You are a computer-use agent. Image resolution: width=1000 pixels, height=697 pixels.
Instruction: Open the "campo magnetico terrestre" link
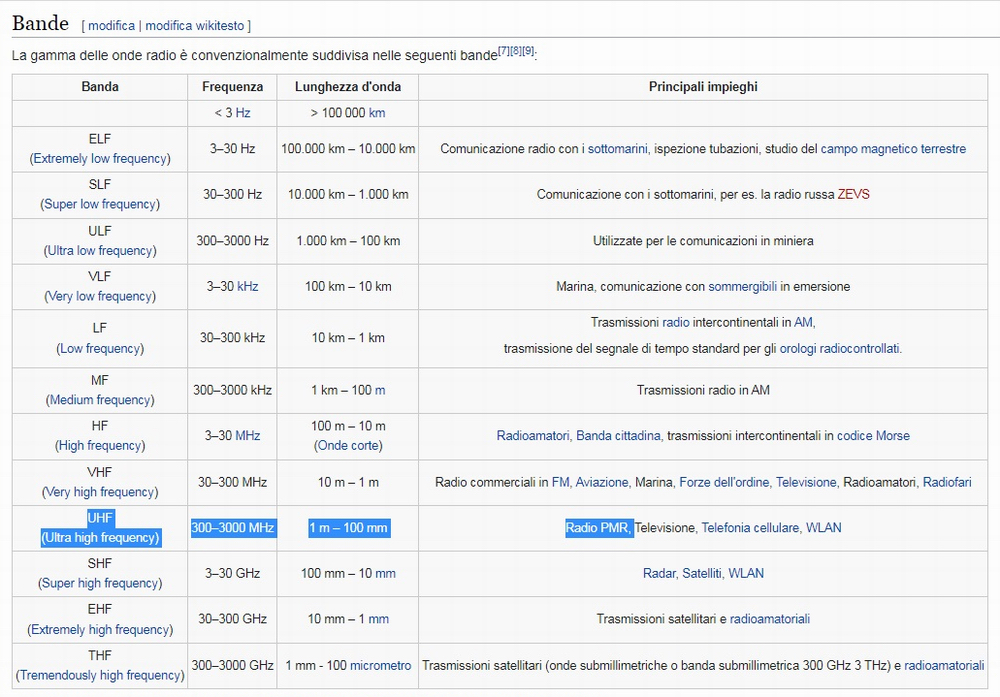[893, 149]
